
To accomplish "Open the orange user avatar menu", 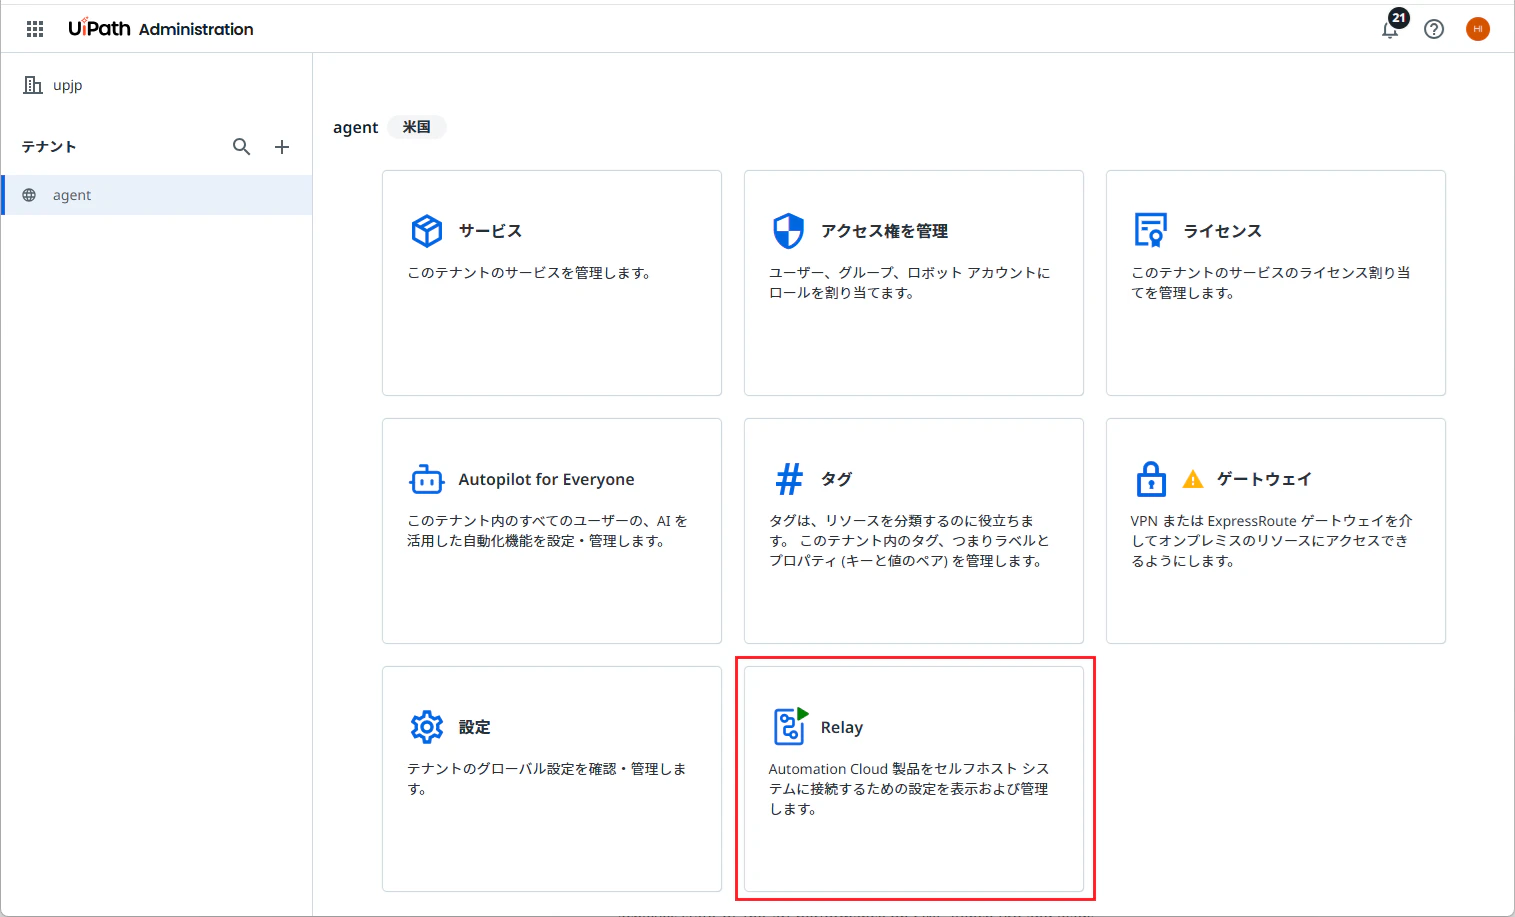I will tap(1478, 29).
